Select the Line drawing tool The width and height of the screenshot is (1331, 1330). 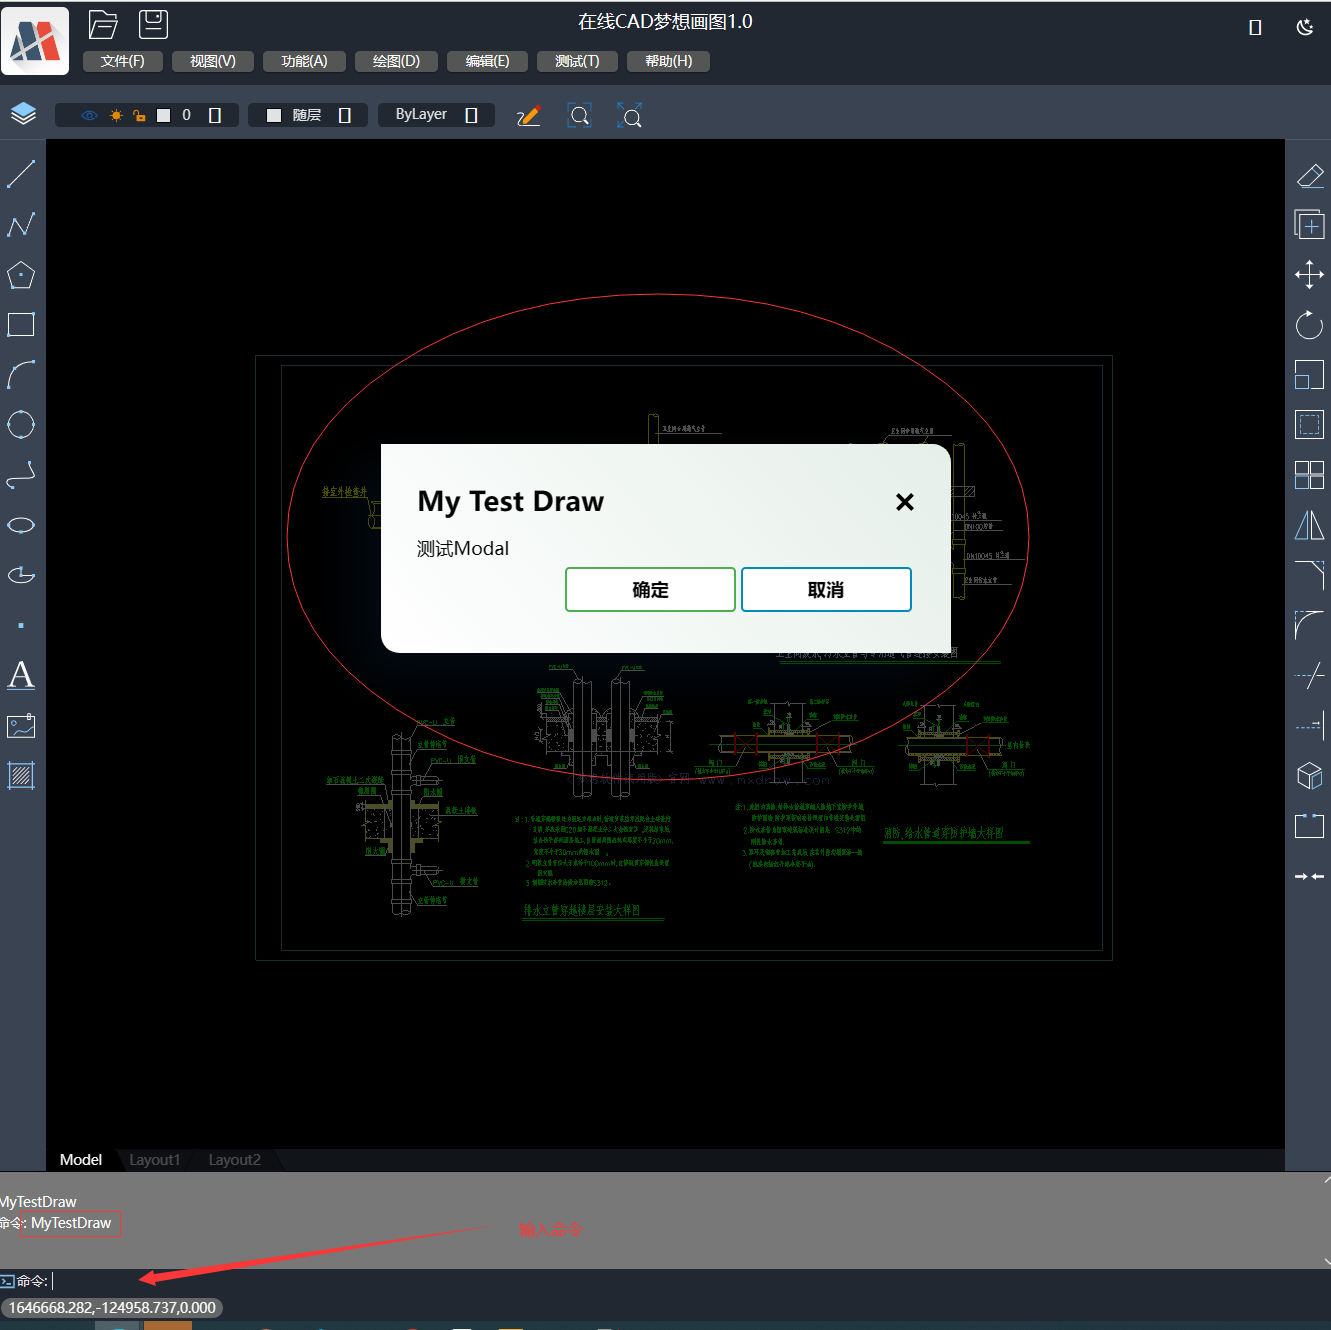point(21,174)
